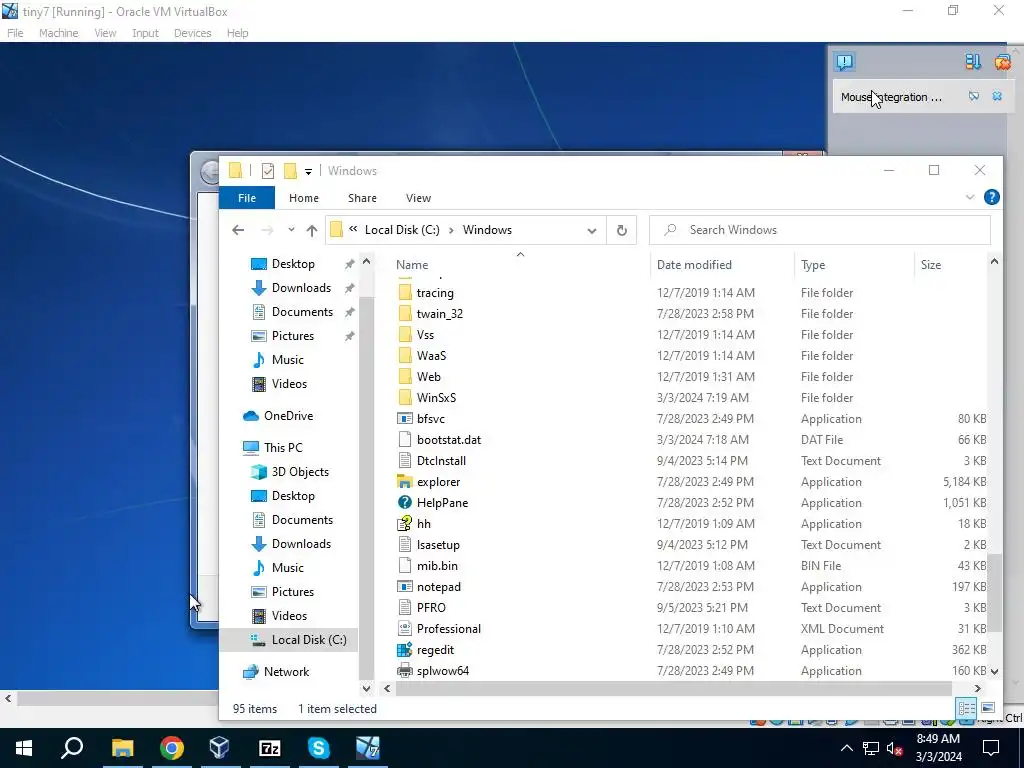Expand the Explorer ribbon chevron
The image size is (1024, 768).
pyautogui.click(x=970, y=197)
